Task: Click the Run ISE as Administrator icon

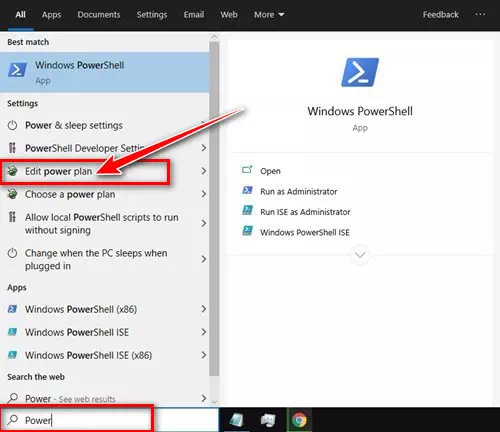Action: (247, 210)
